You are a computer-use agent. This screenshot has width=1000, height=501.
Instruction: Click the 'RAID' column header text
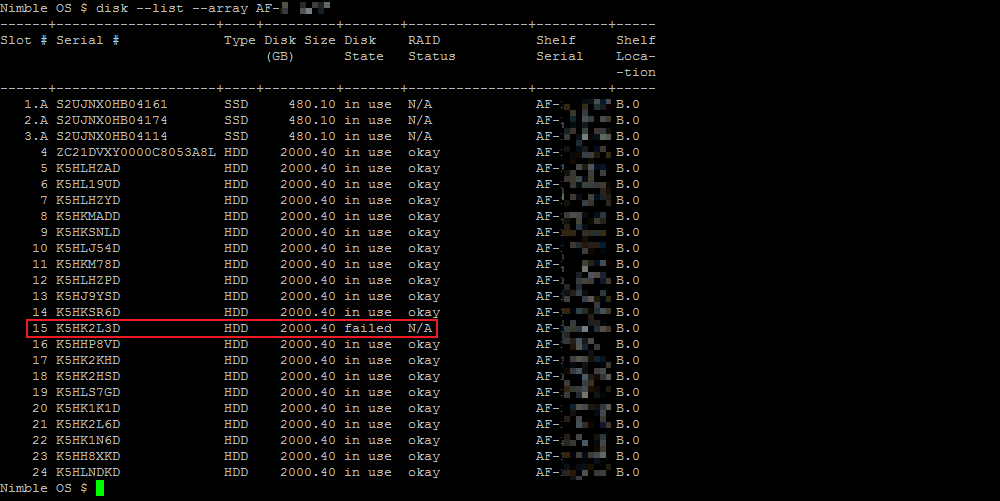(x=424, y=40)
